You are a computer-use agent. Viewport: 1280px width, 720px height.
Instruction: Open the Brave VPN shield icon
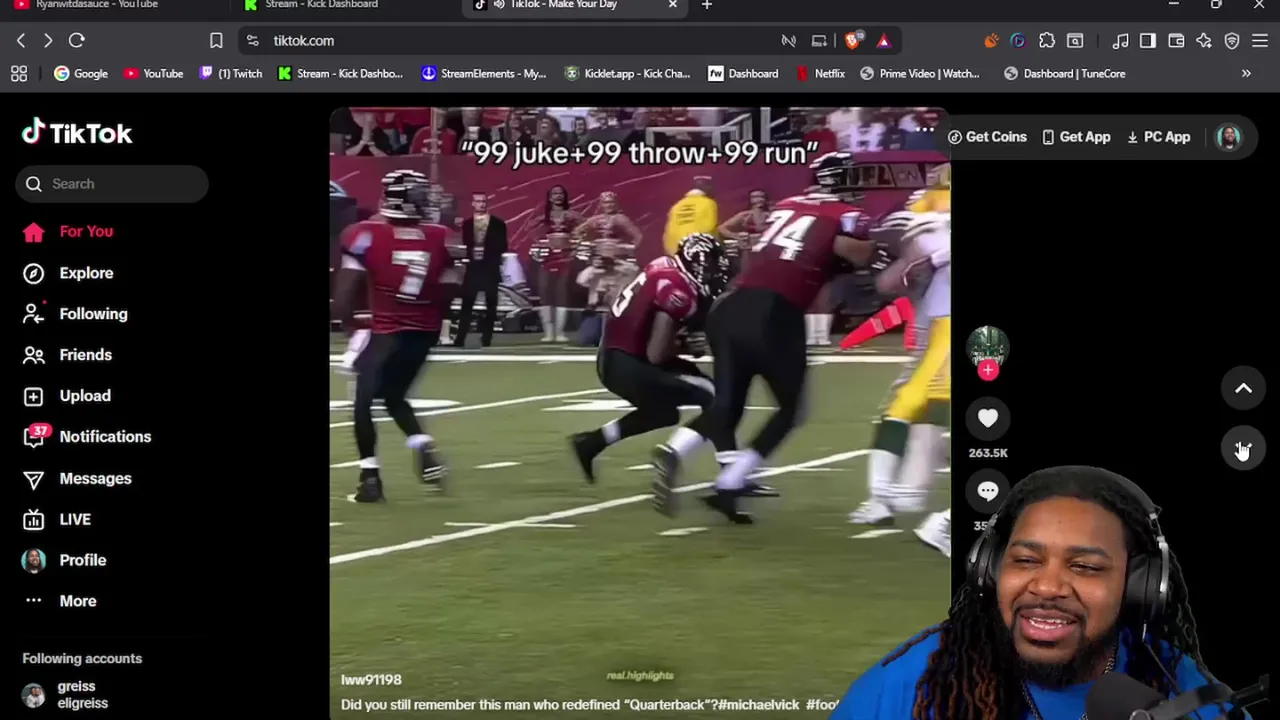1232,41
